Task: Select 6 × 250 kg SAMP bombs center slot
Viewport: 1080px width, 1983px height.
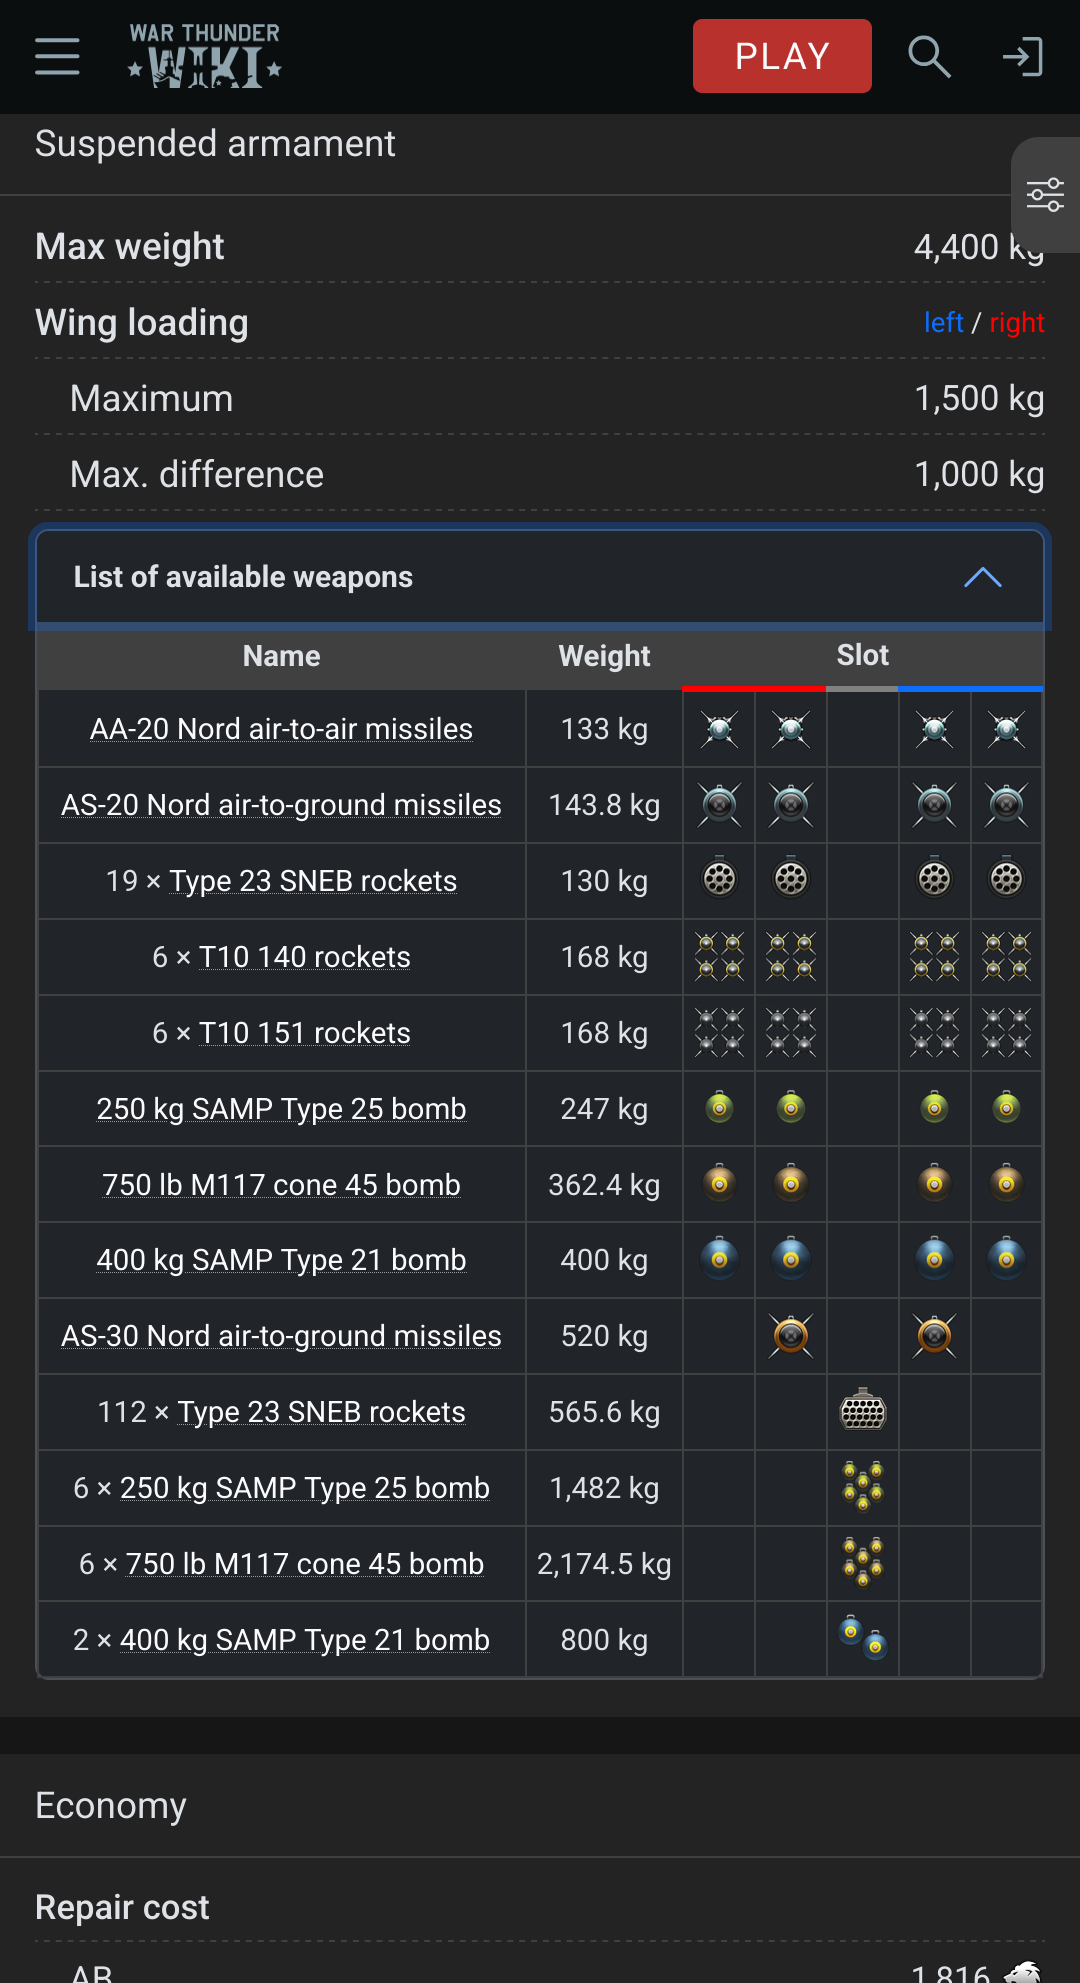Action: (x=862, y=1486)
